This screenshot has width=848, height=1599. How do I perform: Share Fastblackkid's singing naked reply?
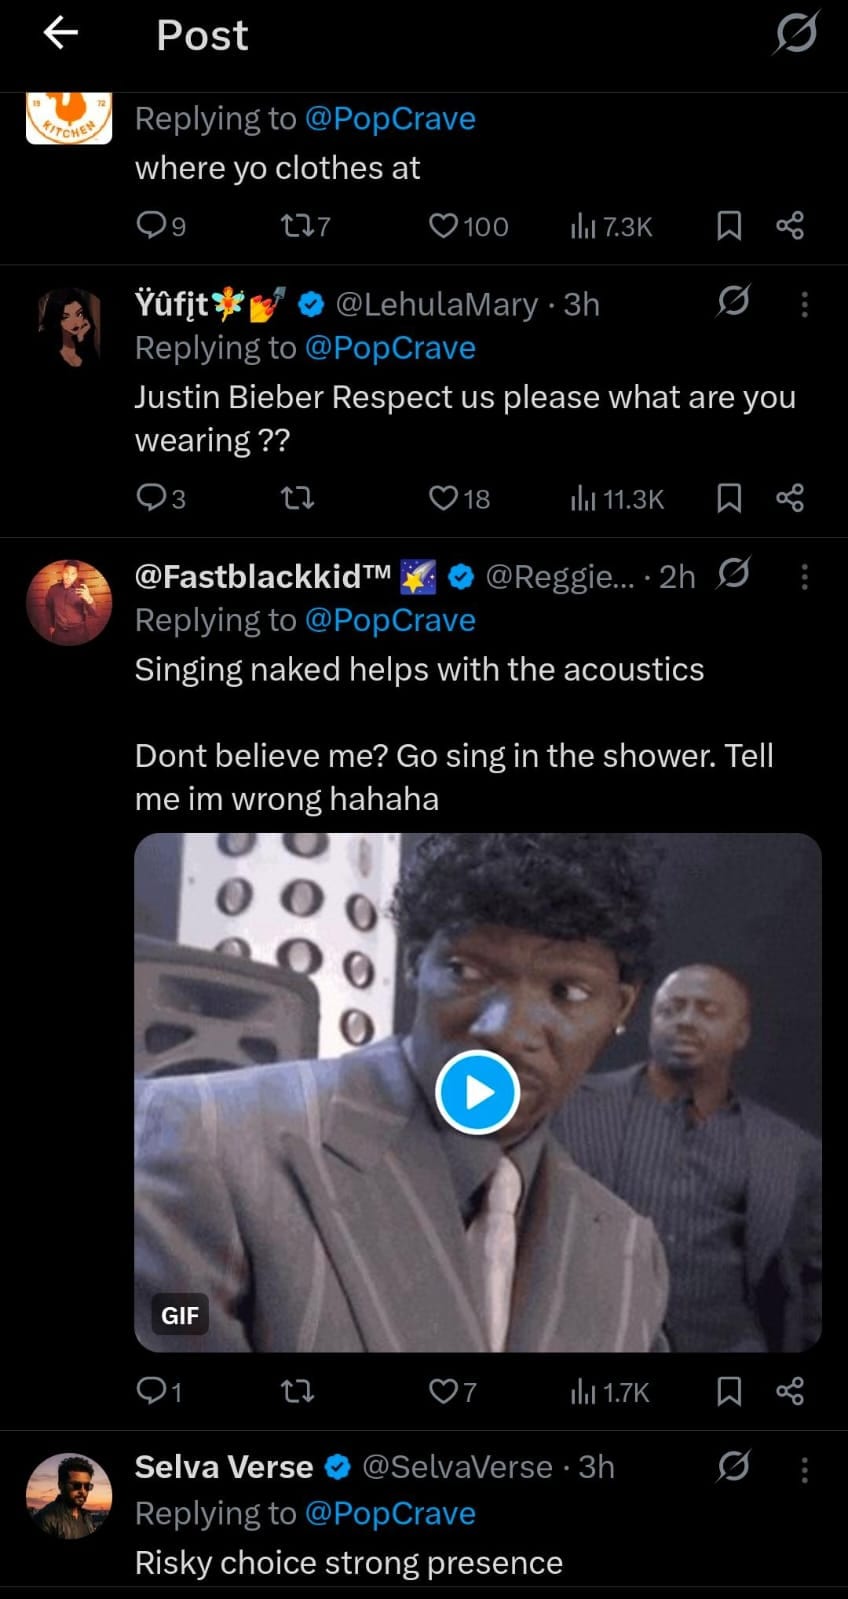[790, 1391]
